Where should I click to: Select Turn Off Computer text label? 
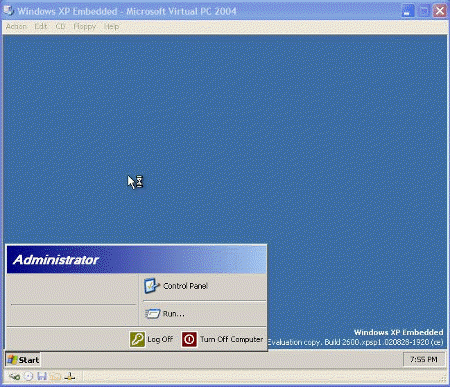coord(231,339)
